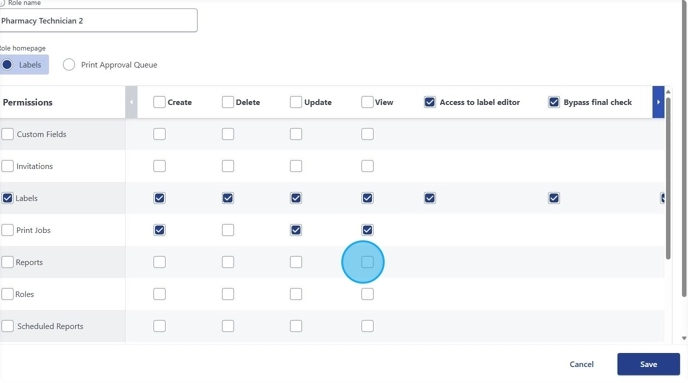Disable Create permission for Print Jobs

159,230
